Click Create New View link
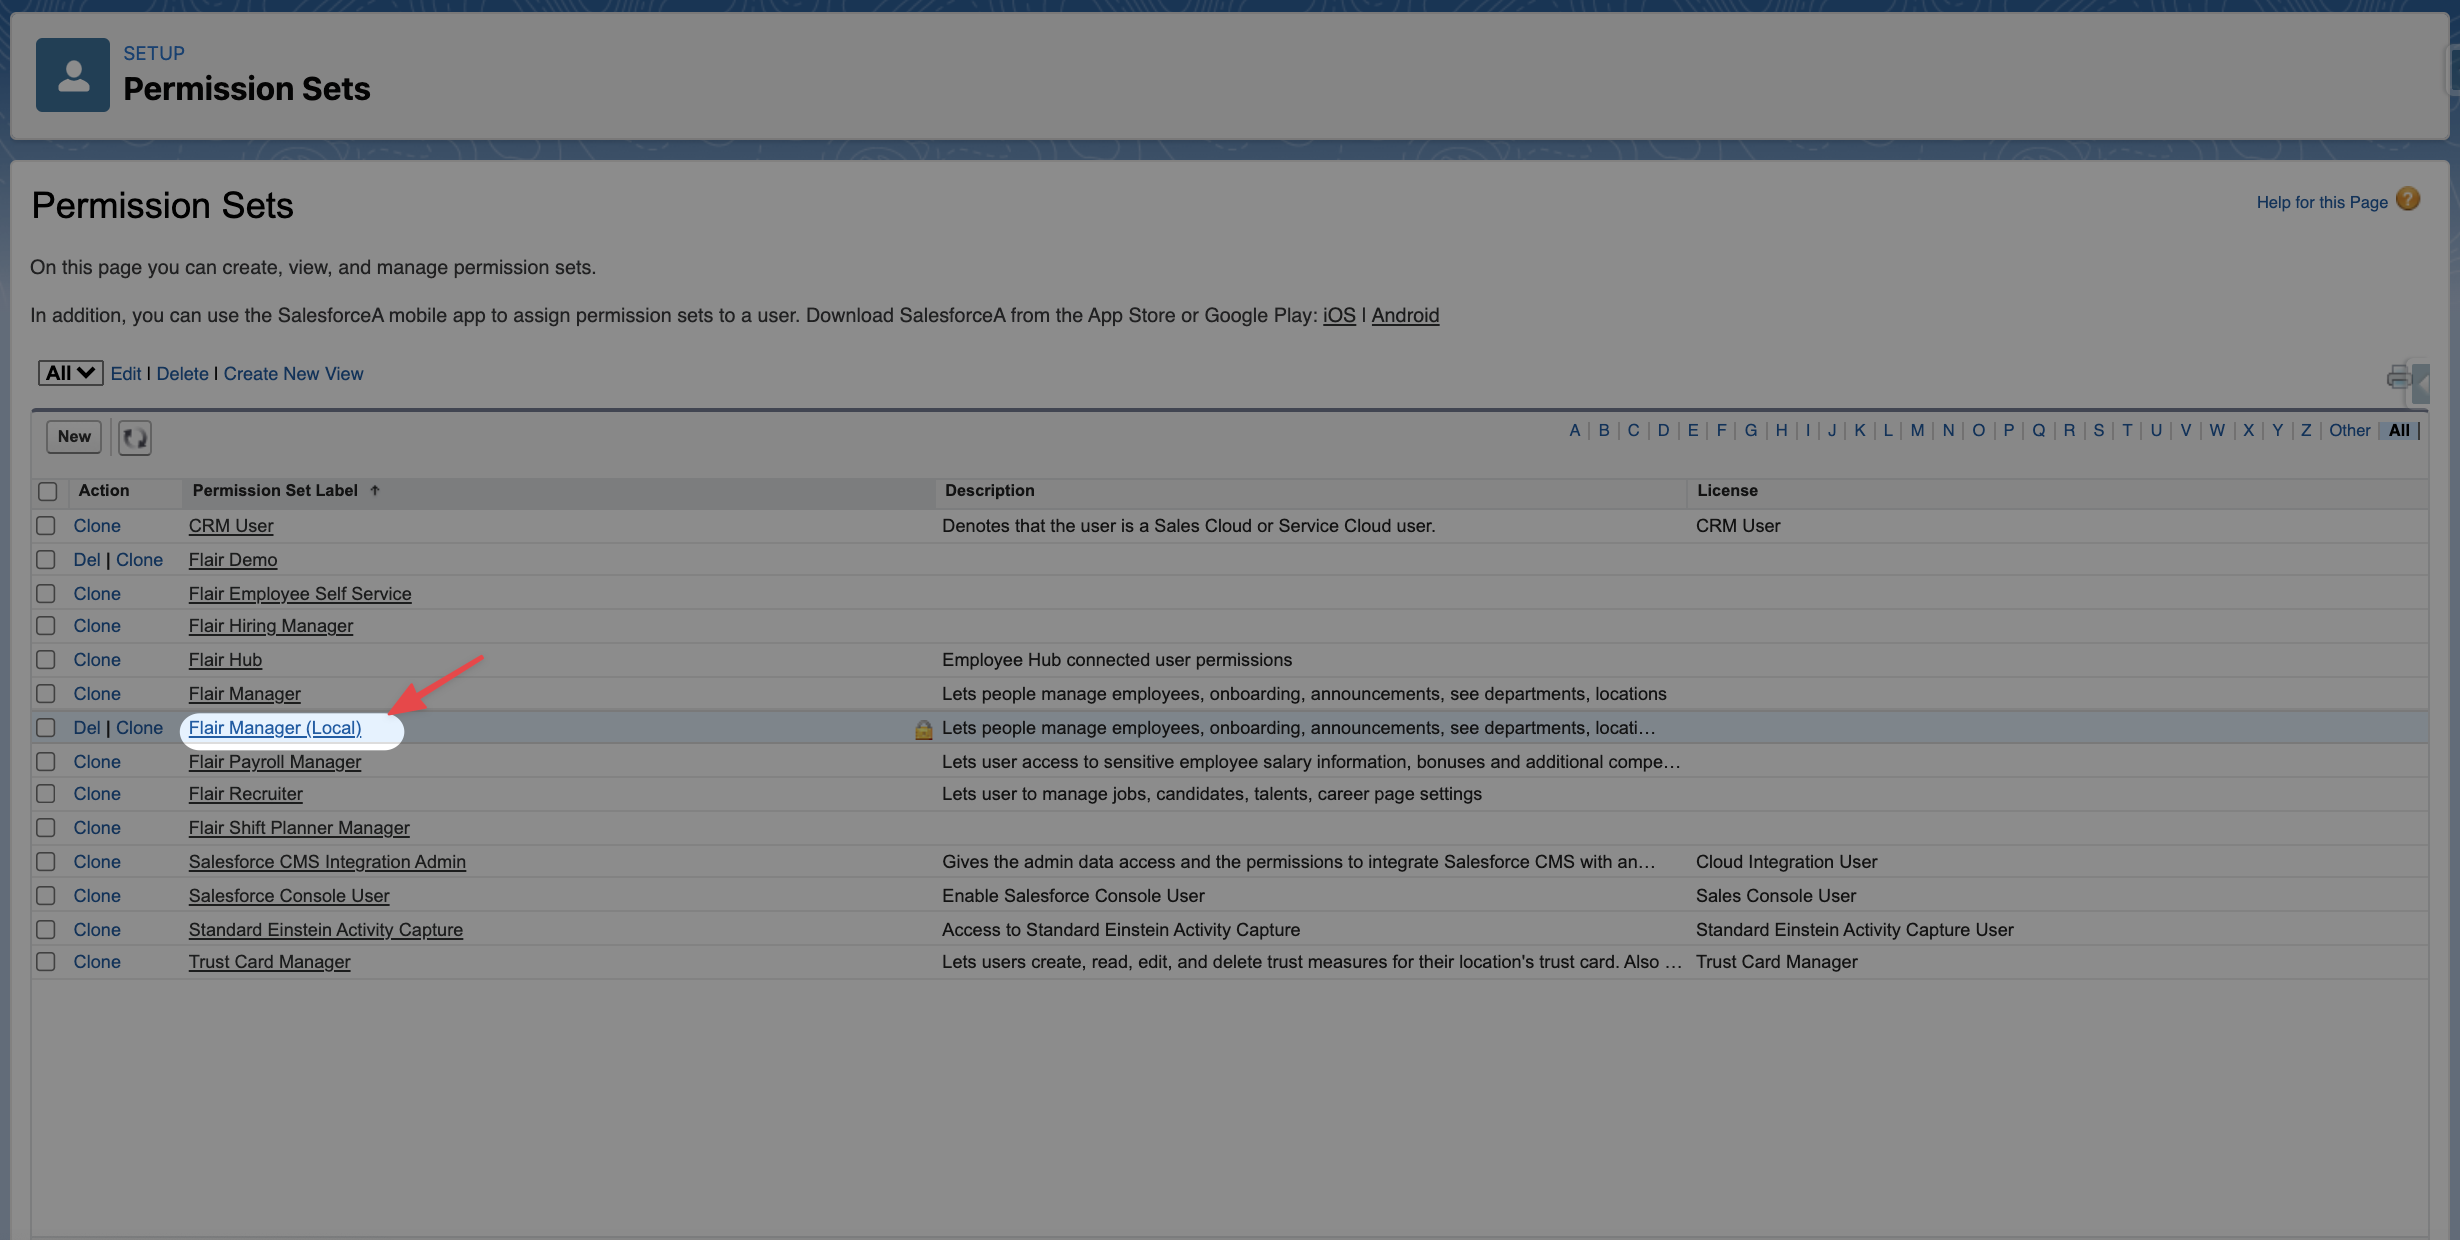 [x=293, y=373]
